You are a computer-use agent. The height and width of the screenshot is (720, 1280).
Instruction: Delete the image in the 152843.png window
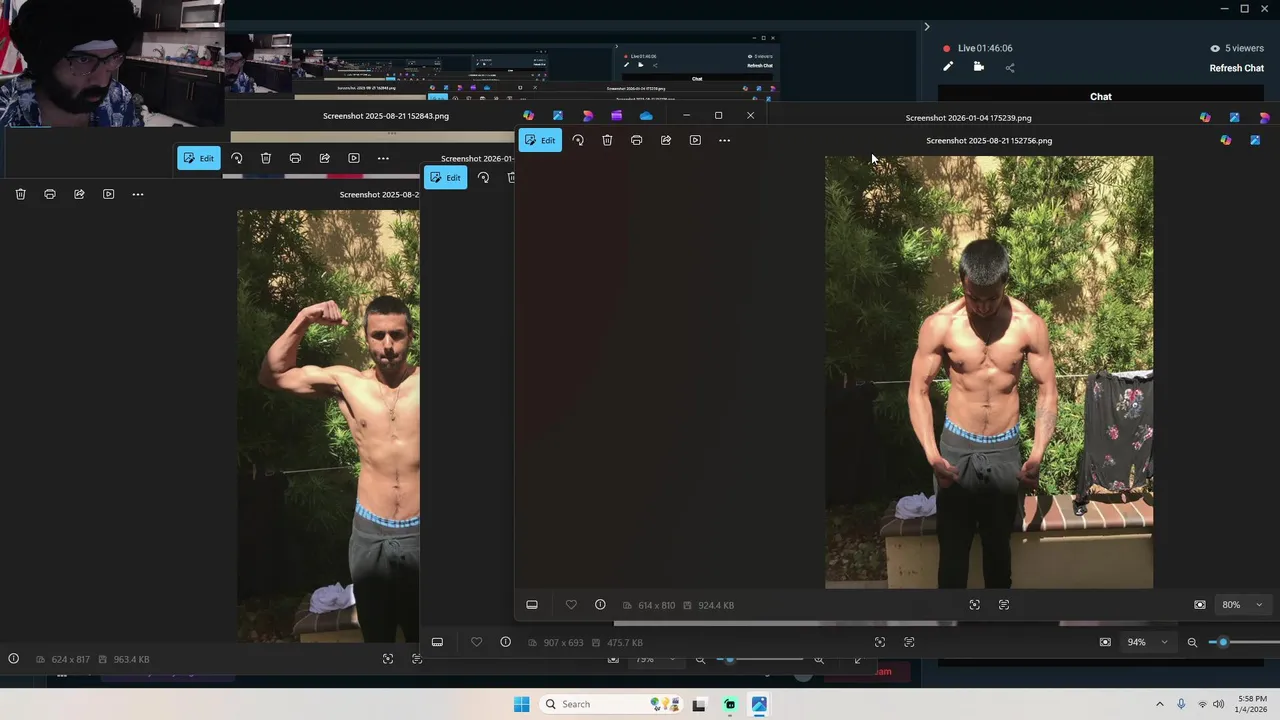(x=266, y=158)
